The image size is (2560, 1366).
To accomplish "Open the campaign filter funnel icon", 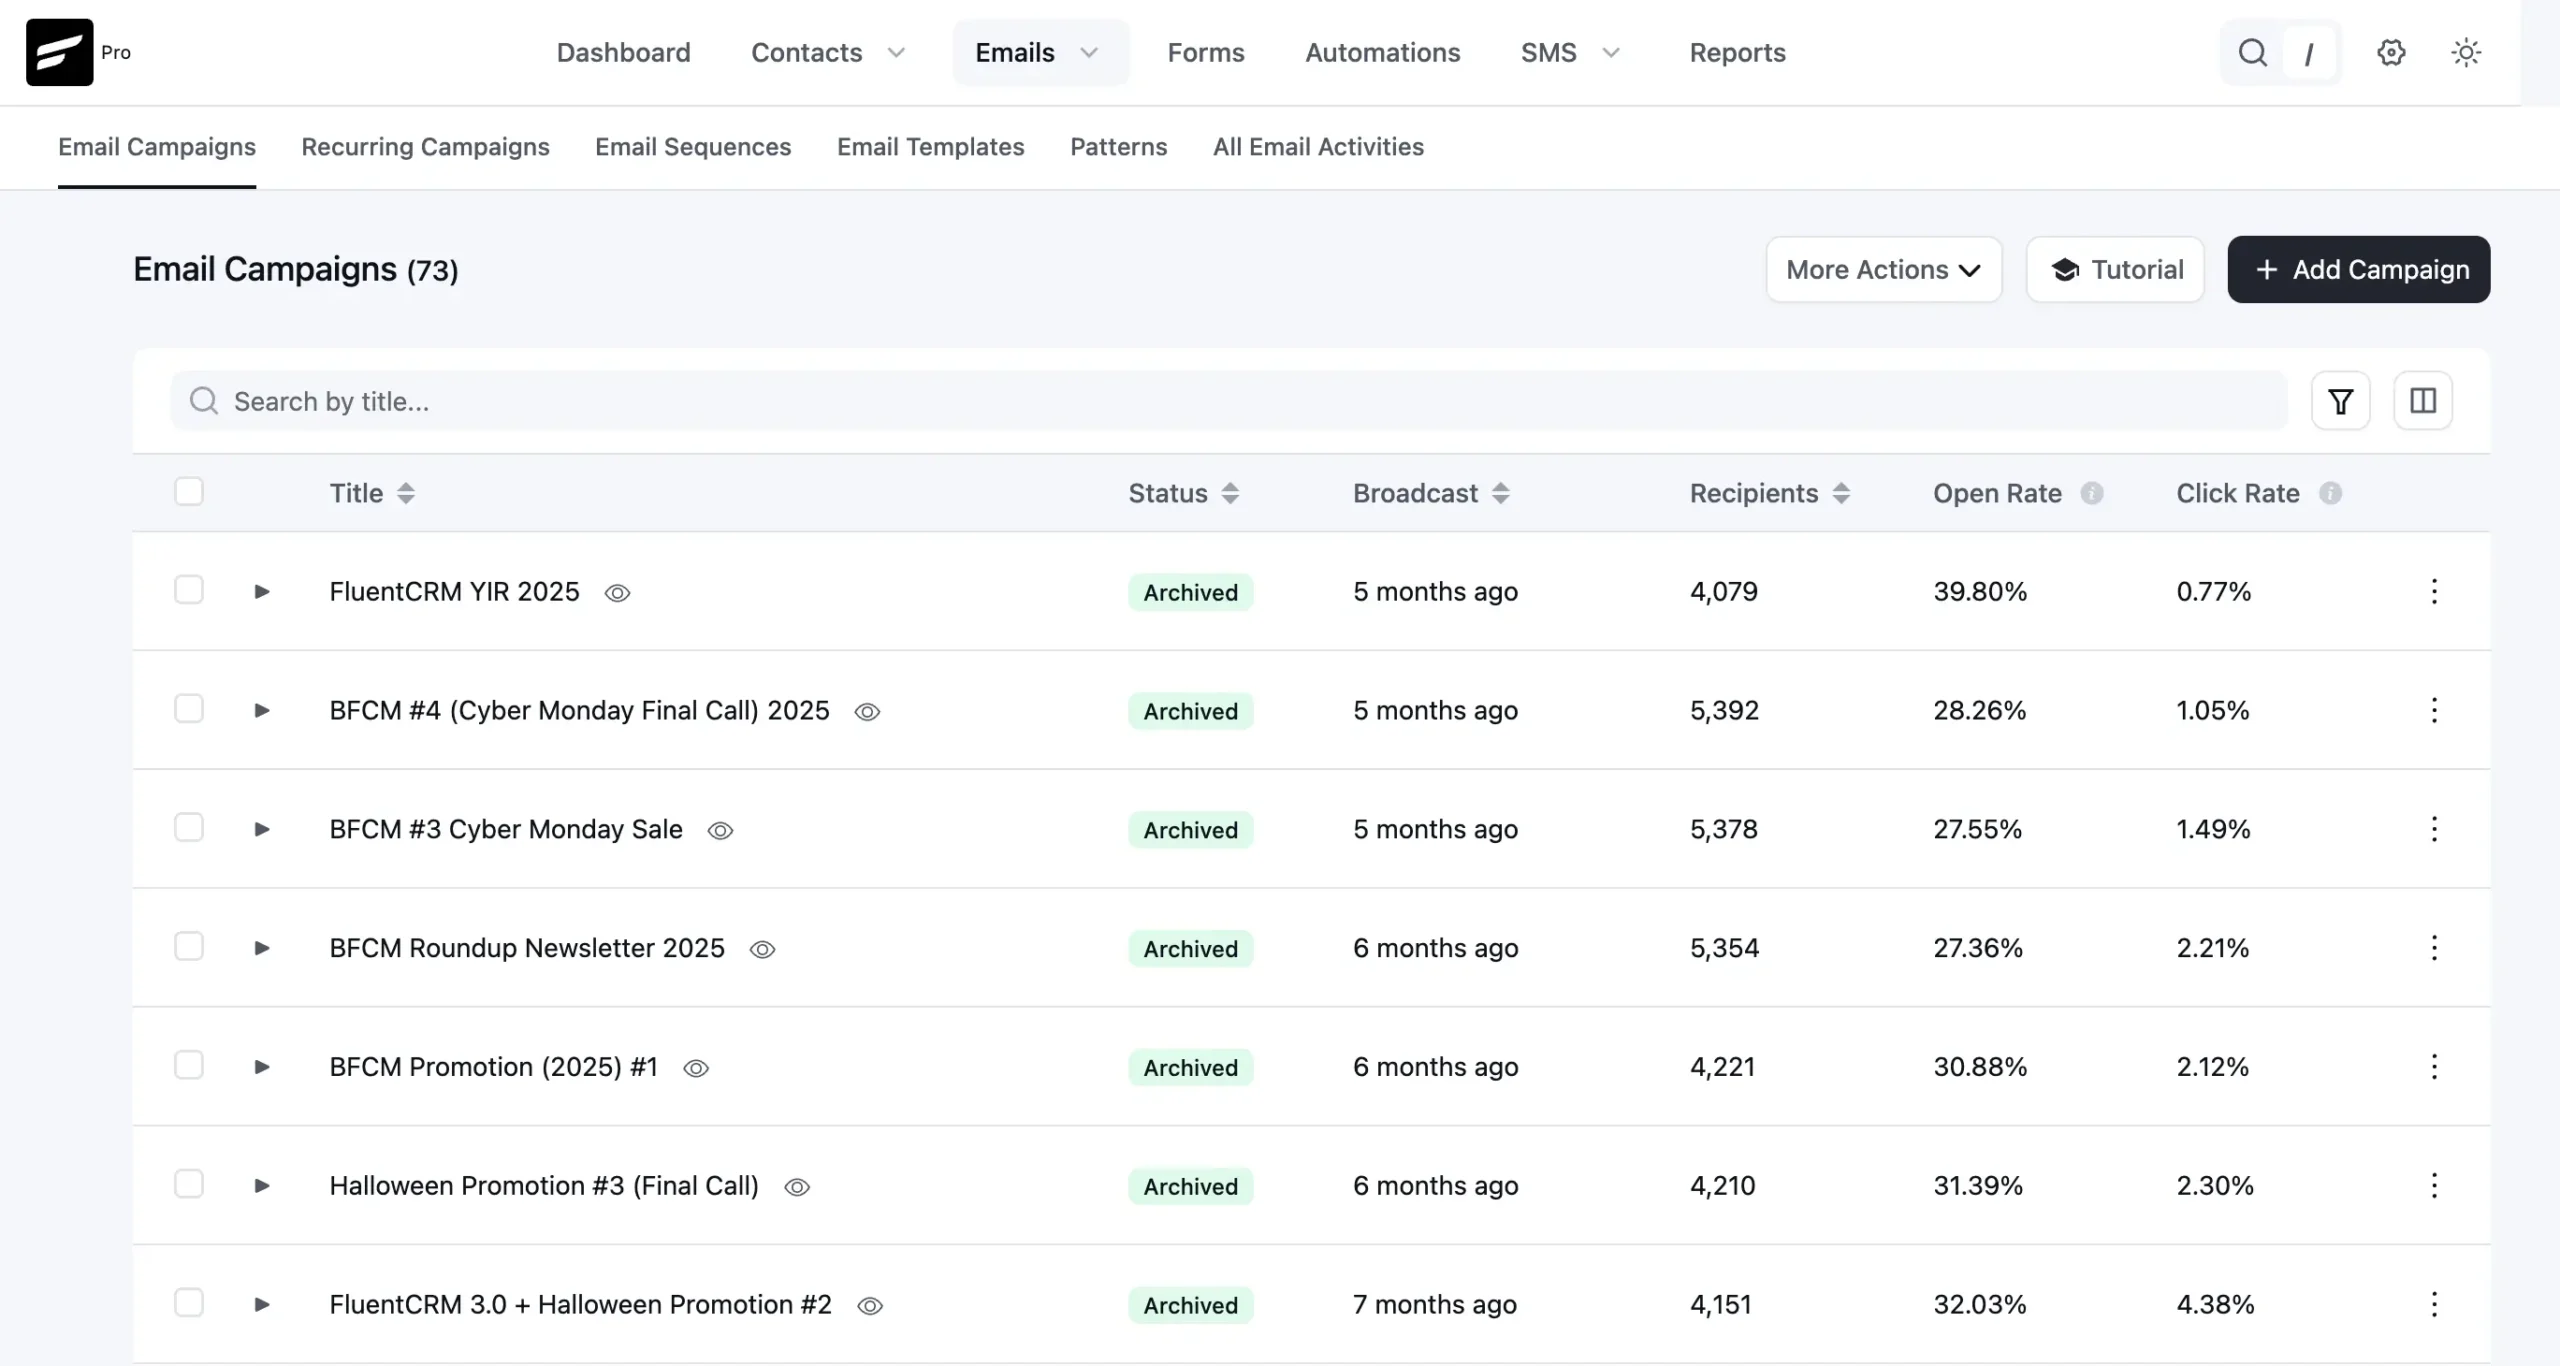I will pyautogui.click(x=2340, y=401).
